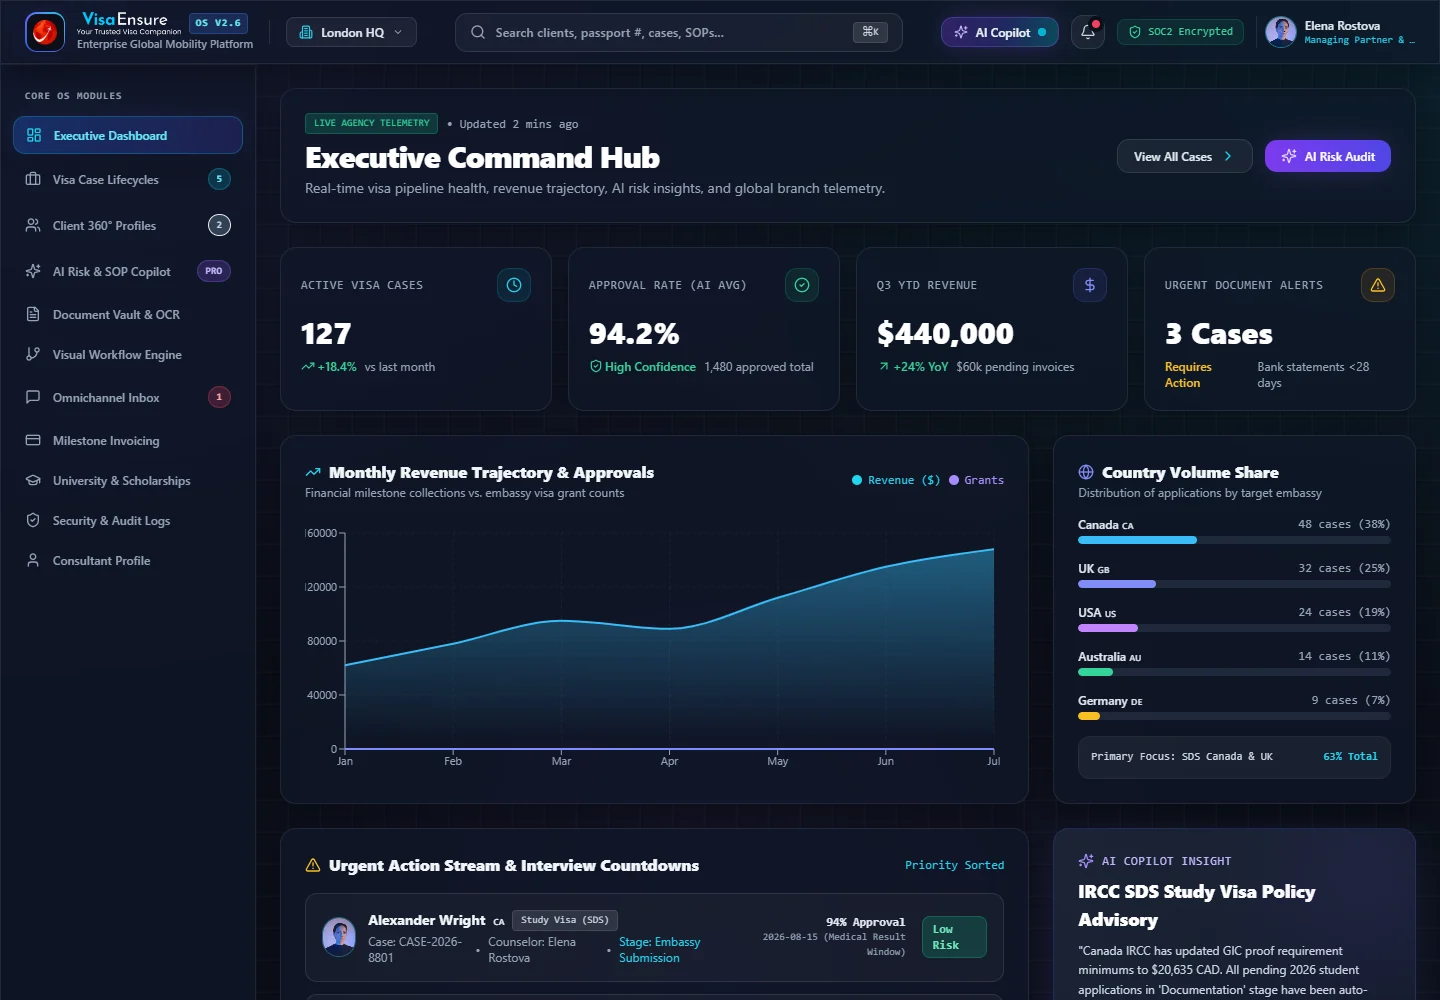Click Alexander Wright's avatar
The image size is (1440, 1000).
tap(339, 937)
